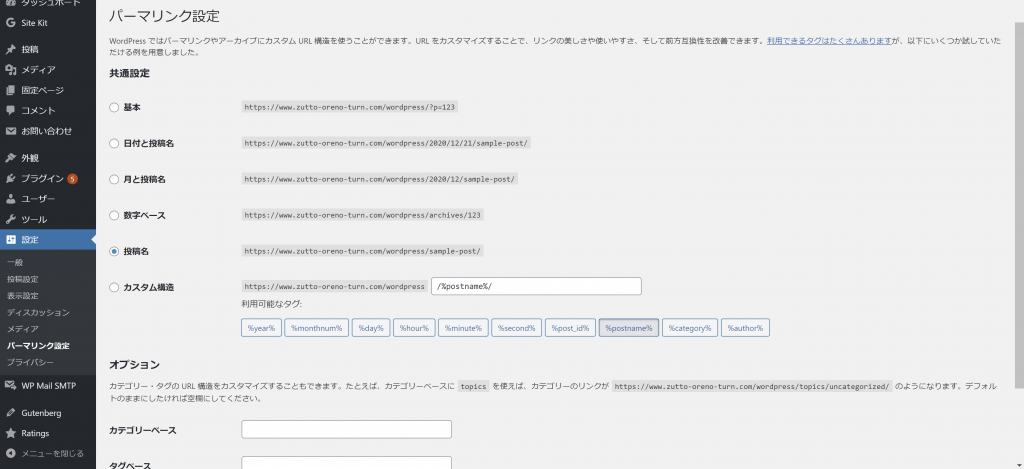This screenshot has width=1024, height=469.
Task: Click the カテゴリーベース input field
Action: [x=346, y=429]
